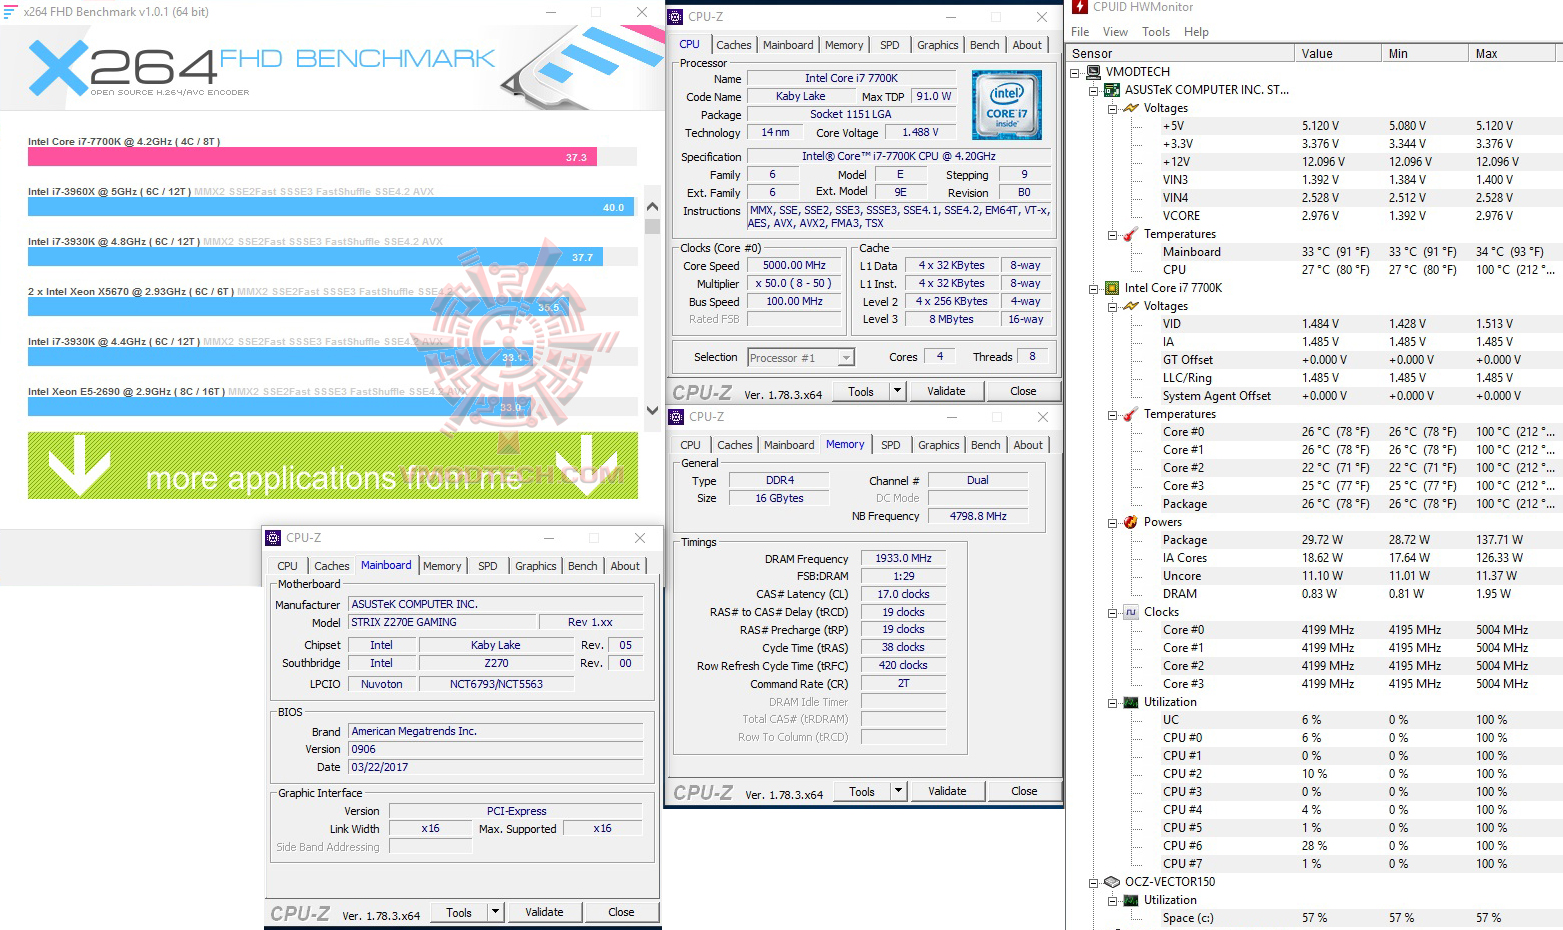Collapse the Utilization section under Intel Core i7 7700K
The image size is (1563, 930).
pos(1111,701)
